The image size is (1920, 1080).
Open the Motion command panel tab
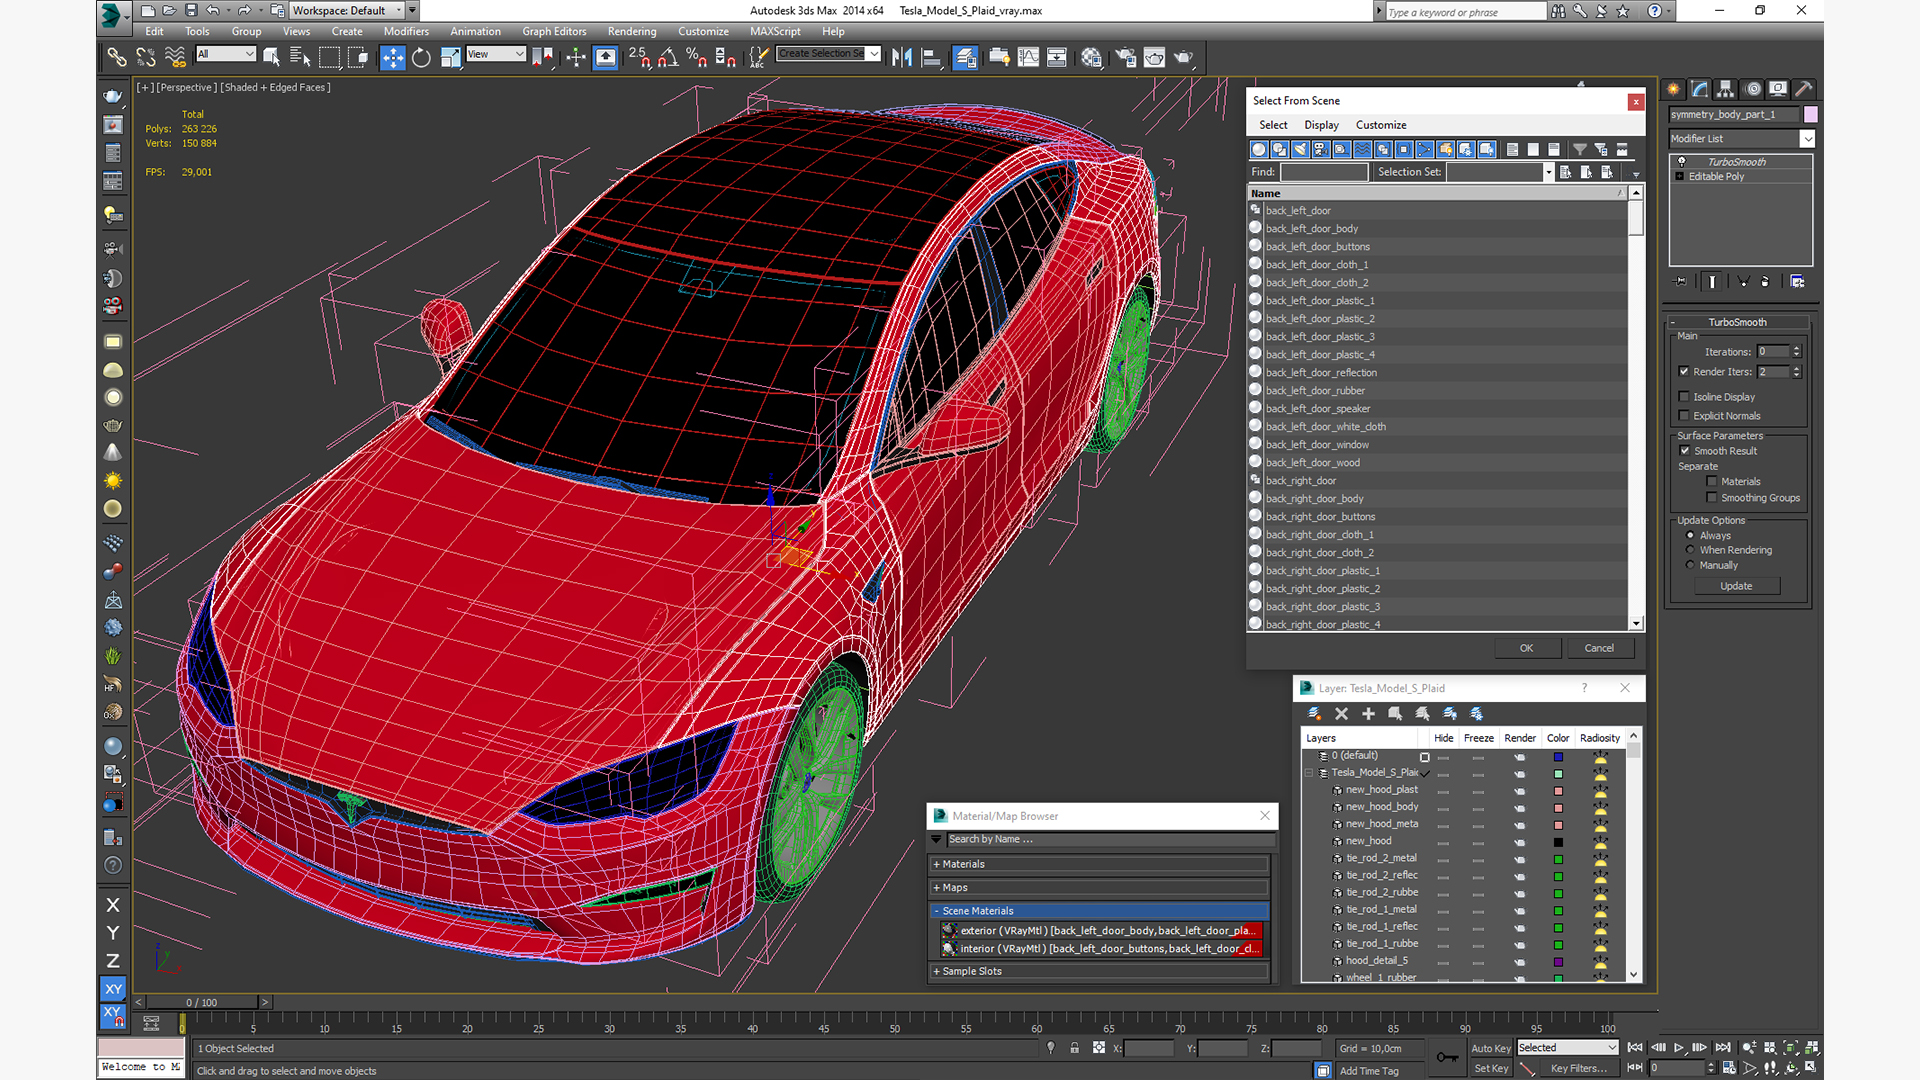1752,89
